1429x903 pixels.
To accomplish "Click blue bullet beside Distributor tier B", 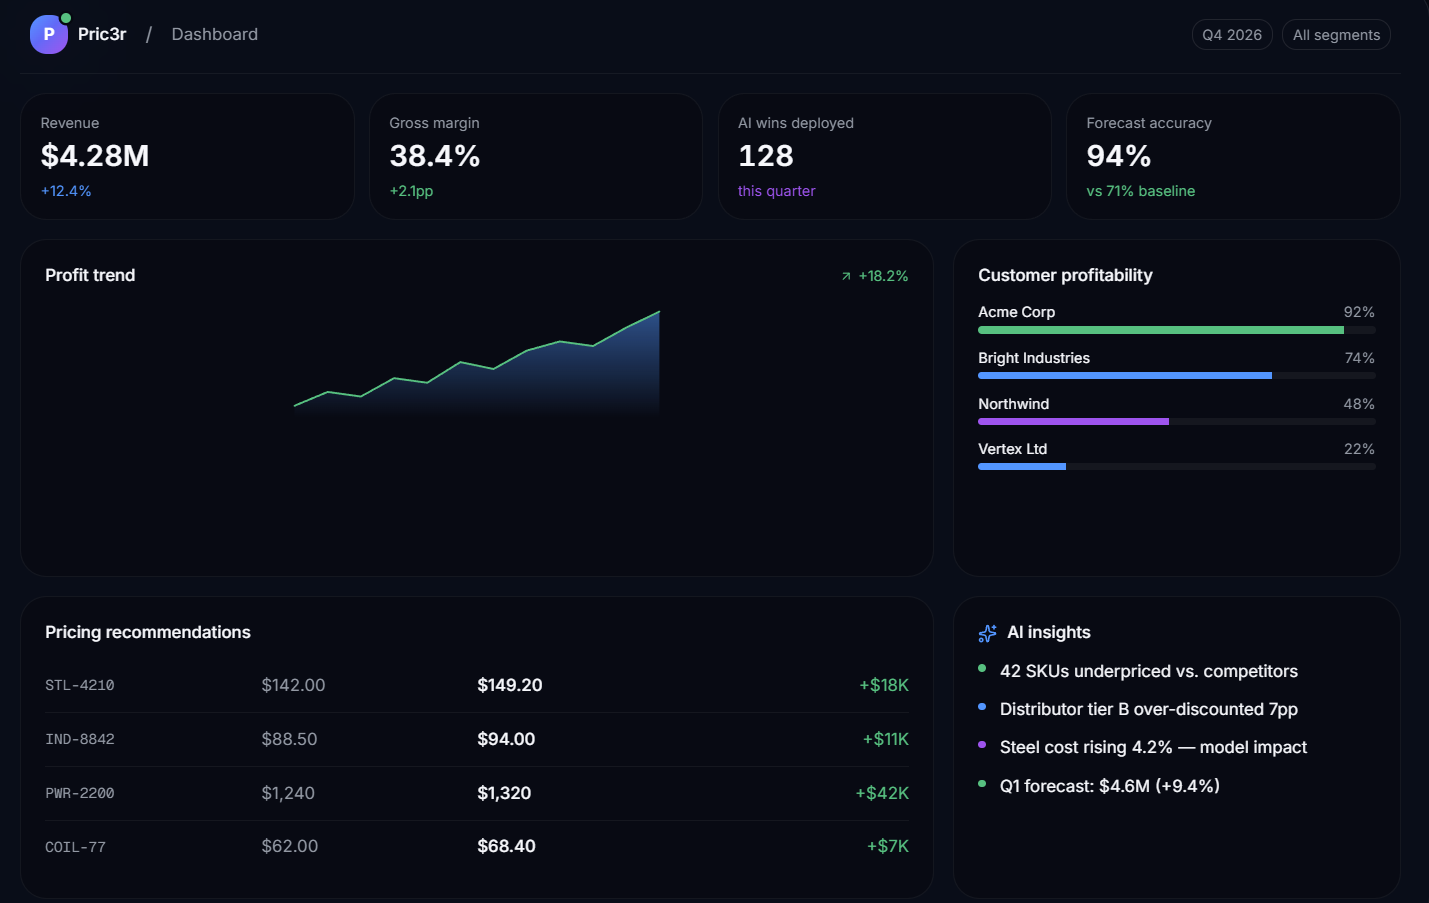I will [x=982, y=707].
